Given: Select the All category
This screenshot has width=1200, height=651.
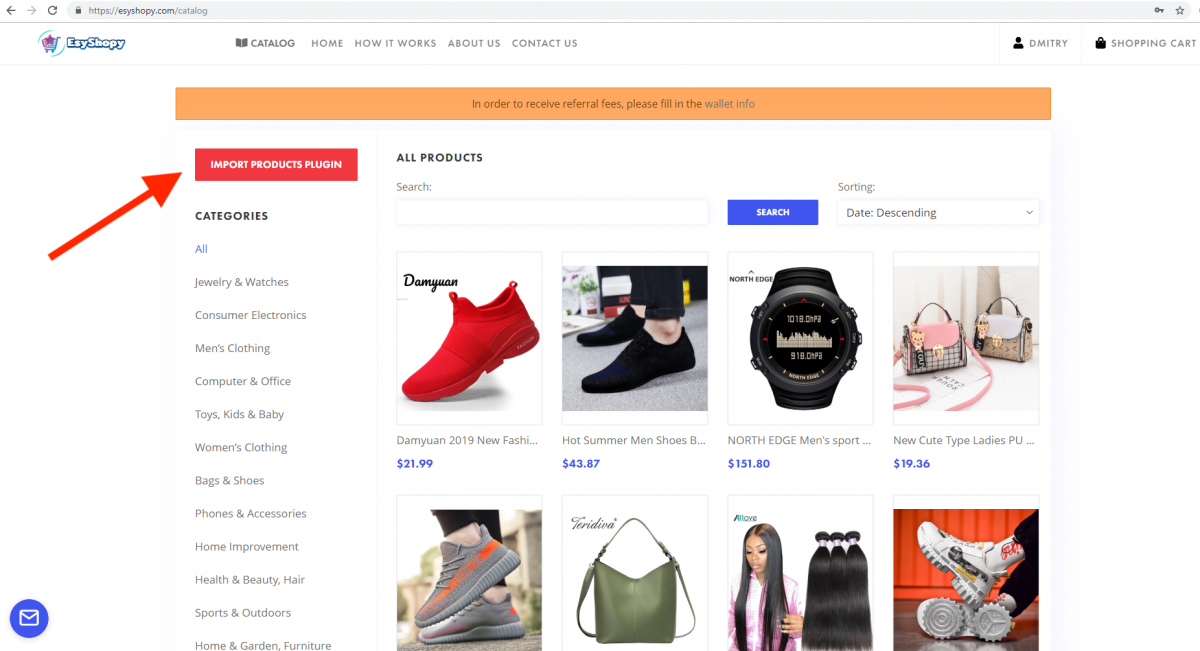Looking at the screenshot, I should 201,249.
